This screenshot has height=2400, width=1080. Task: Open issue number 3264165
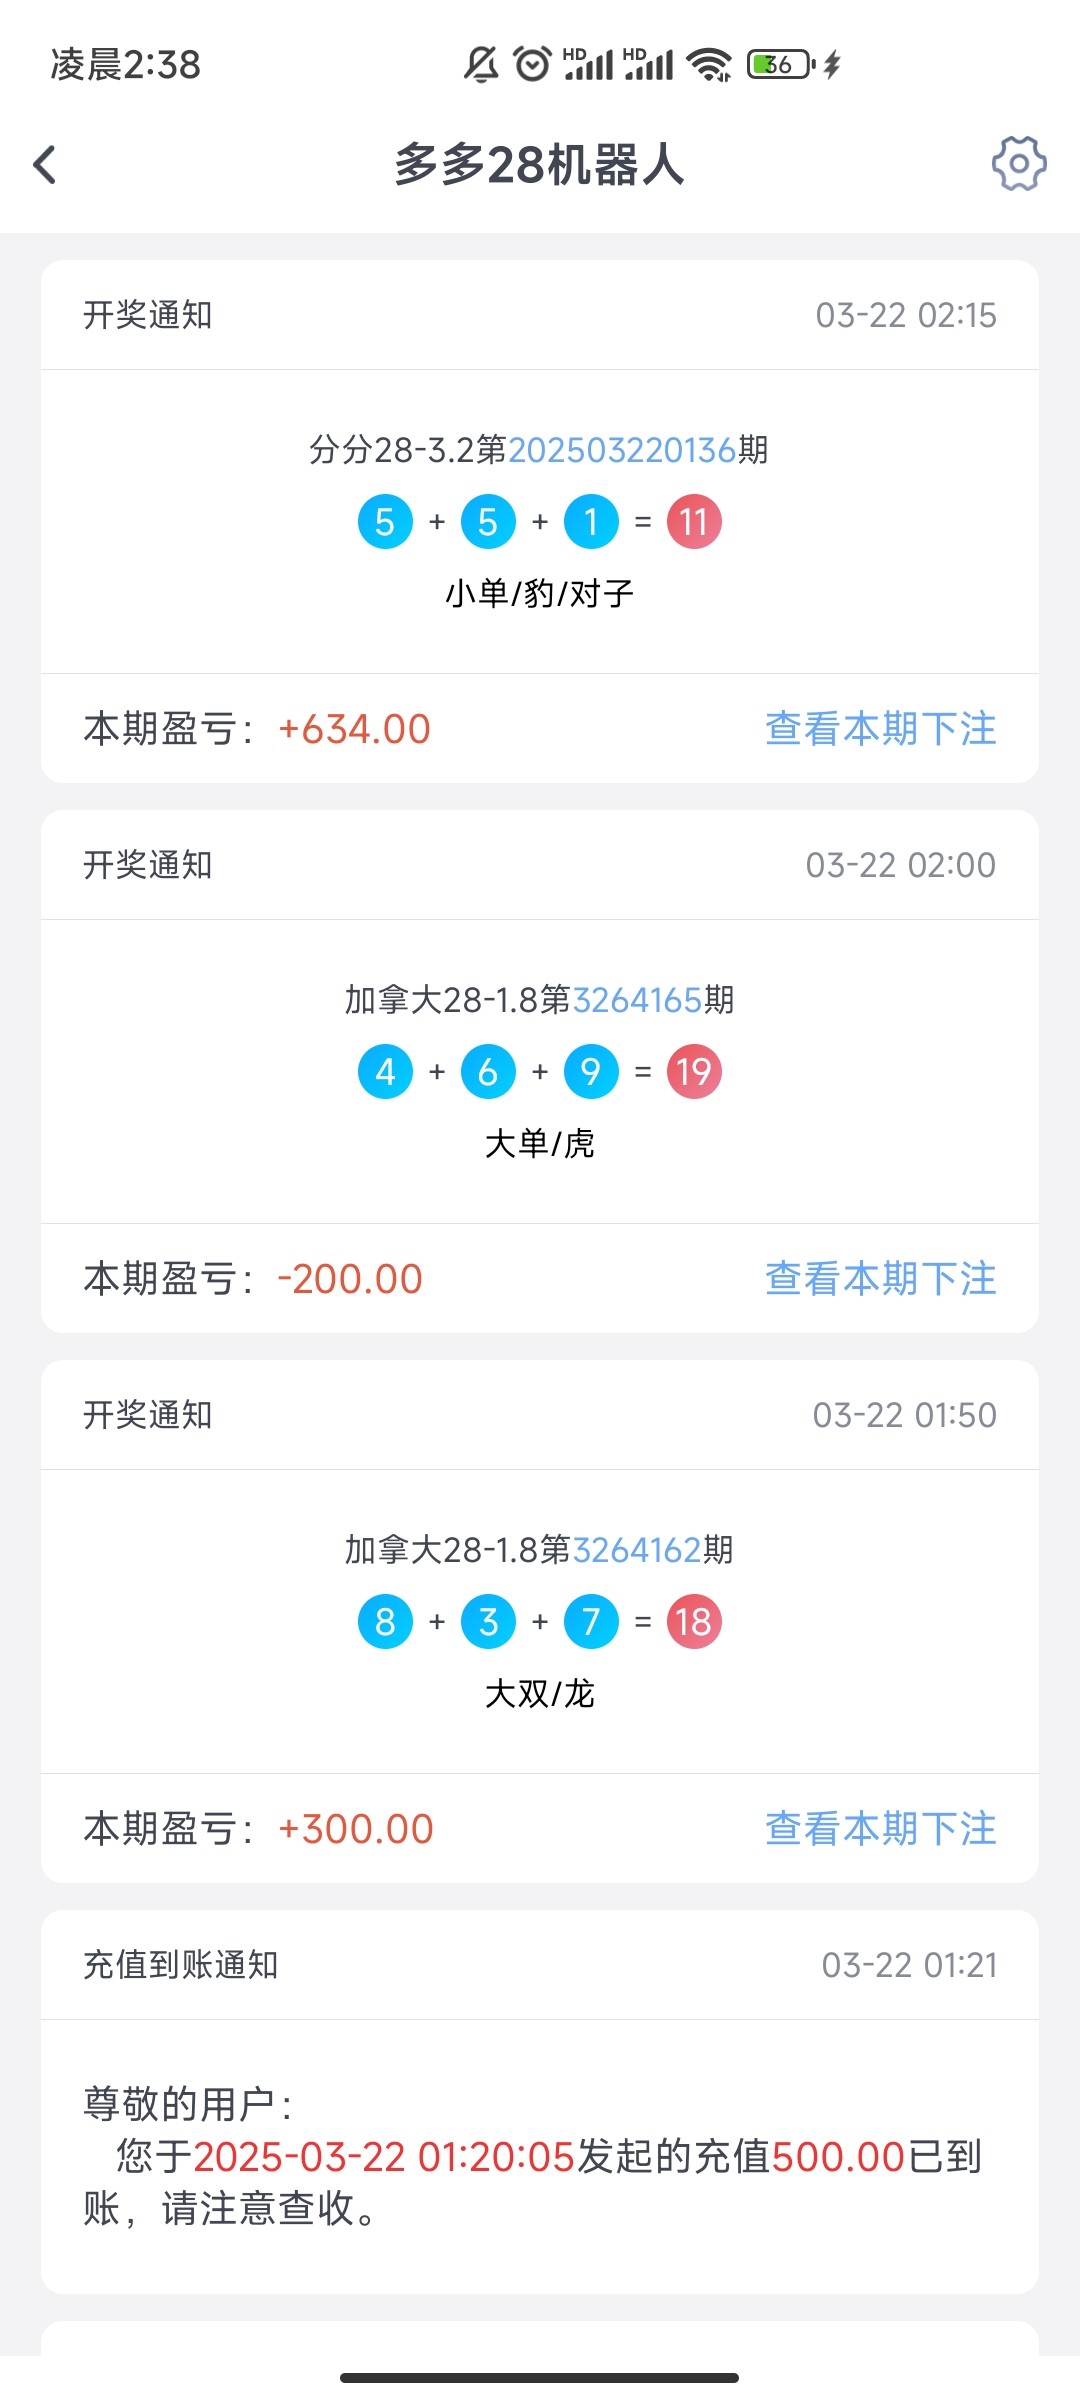point(637,1000)
